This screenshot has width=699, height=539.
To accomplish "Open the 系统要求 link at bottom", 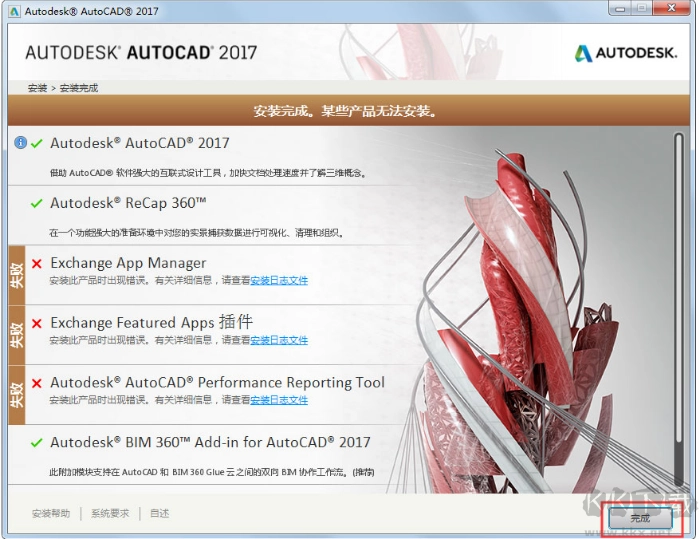I will click(x=110, y=514).
